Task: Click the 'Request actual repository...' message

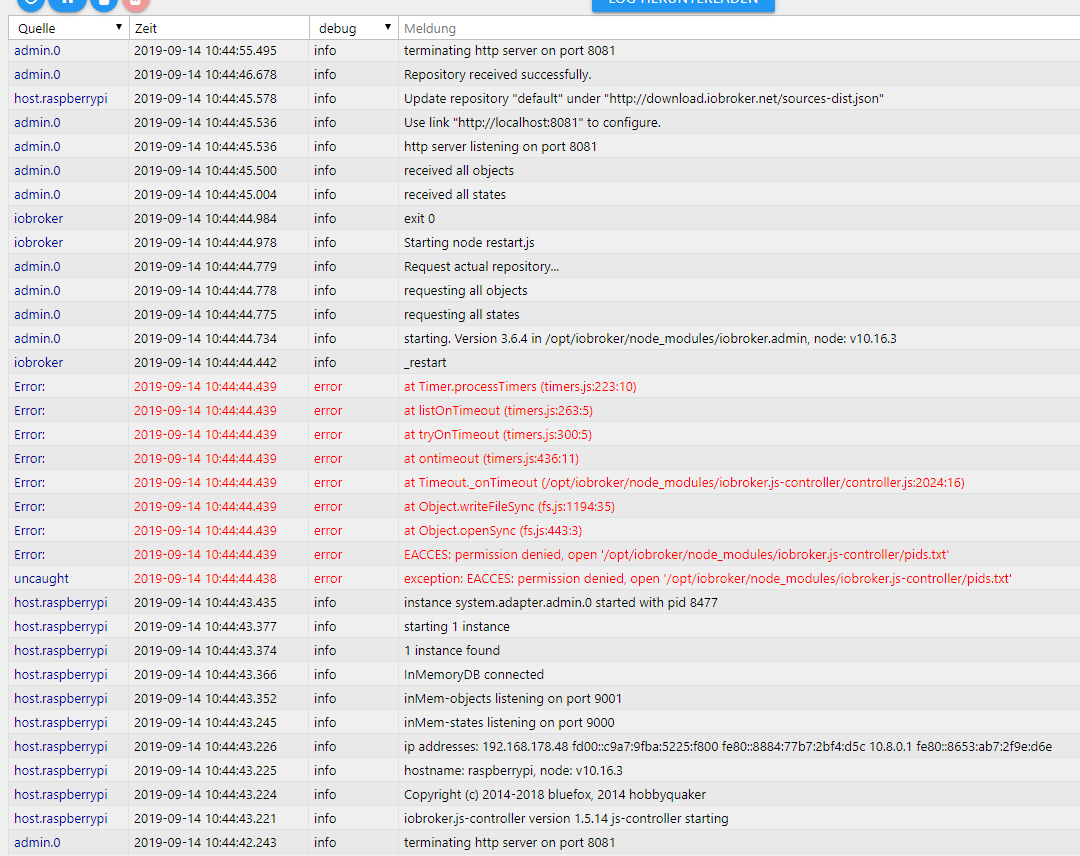Action: [481, 267]
